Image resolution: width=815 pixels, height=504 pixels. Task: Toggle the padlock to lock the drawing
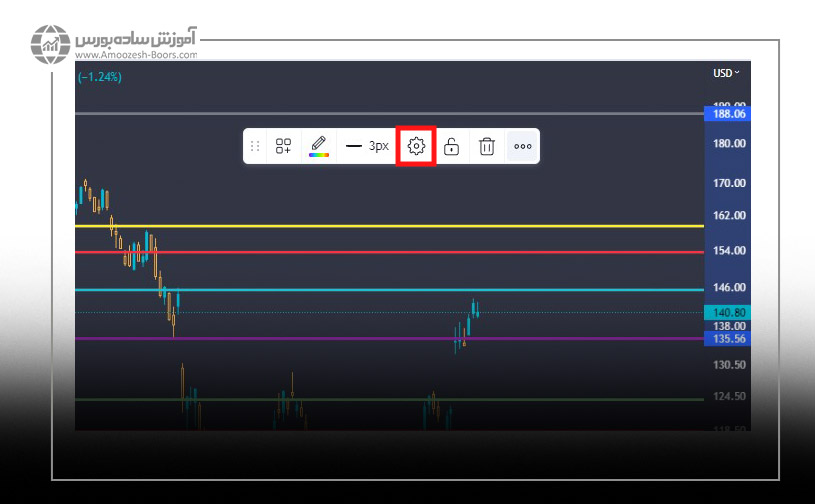pos(452,146)
